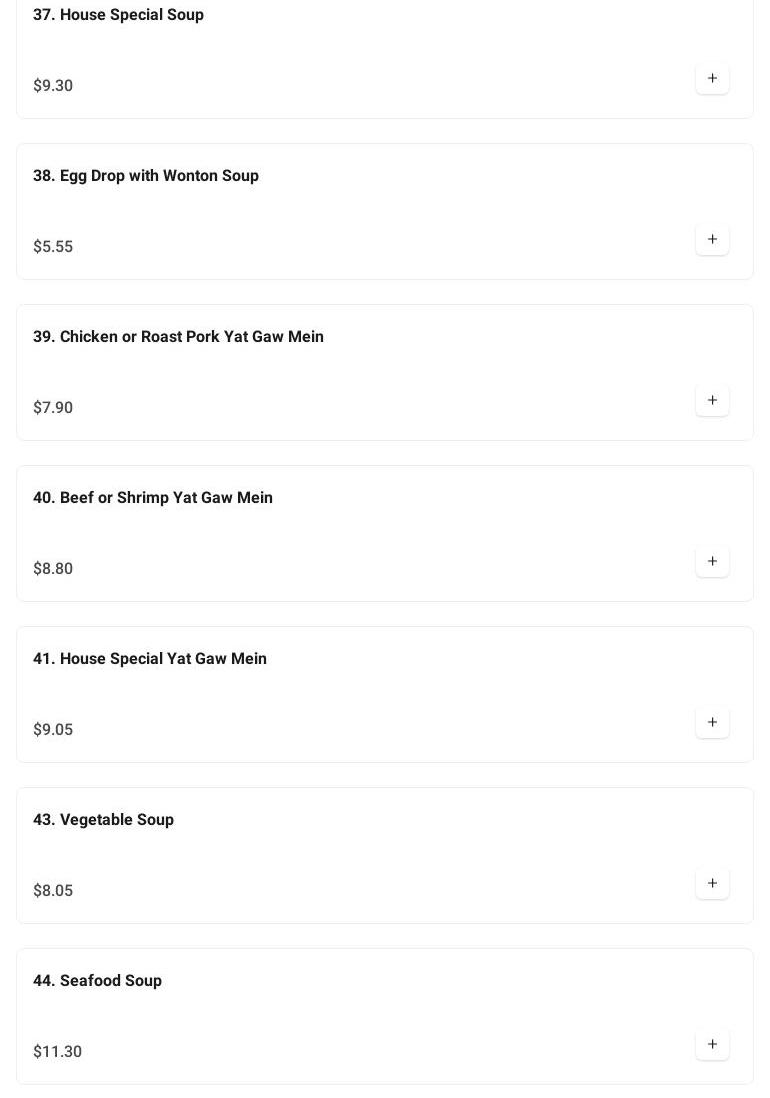
Task: Open 38. Egg Drop with Wonton Soup title
Action: point(146,176)
